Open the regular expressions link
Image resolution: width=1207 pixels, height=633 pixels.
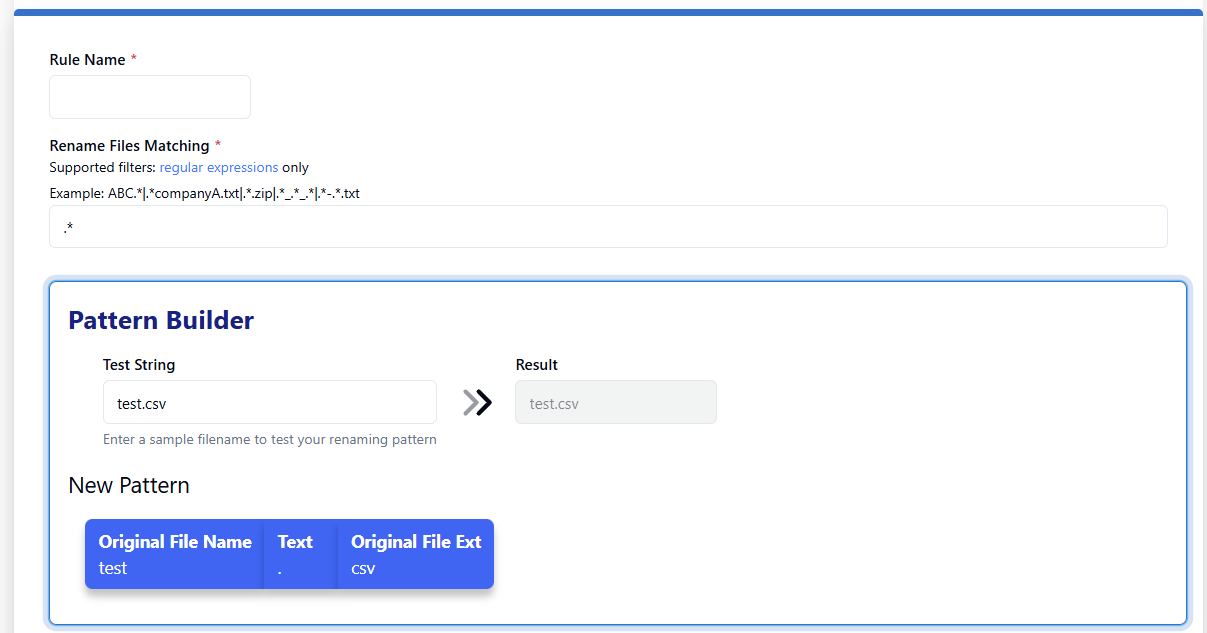pyautogui.click(x=219, y=167)
